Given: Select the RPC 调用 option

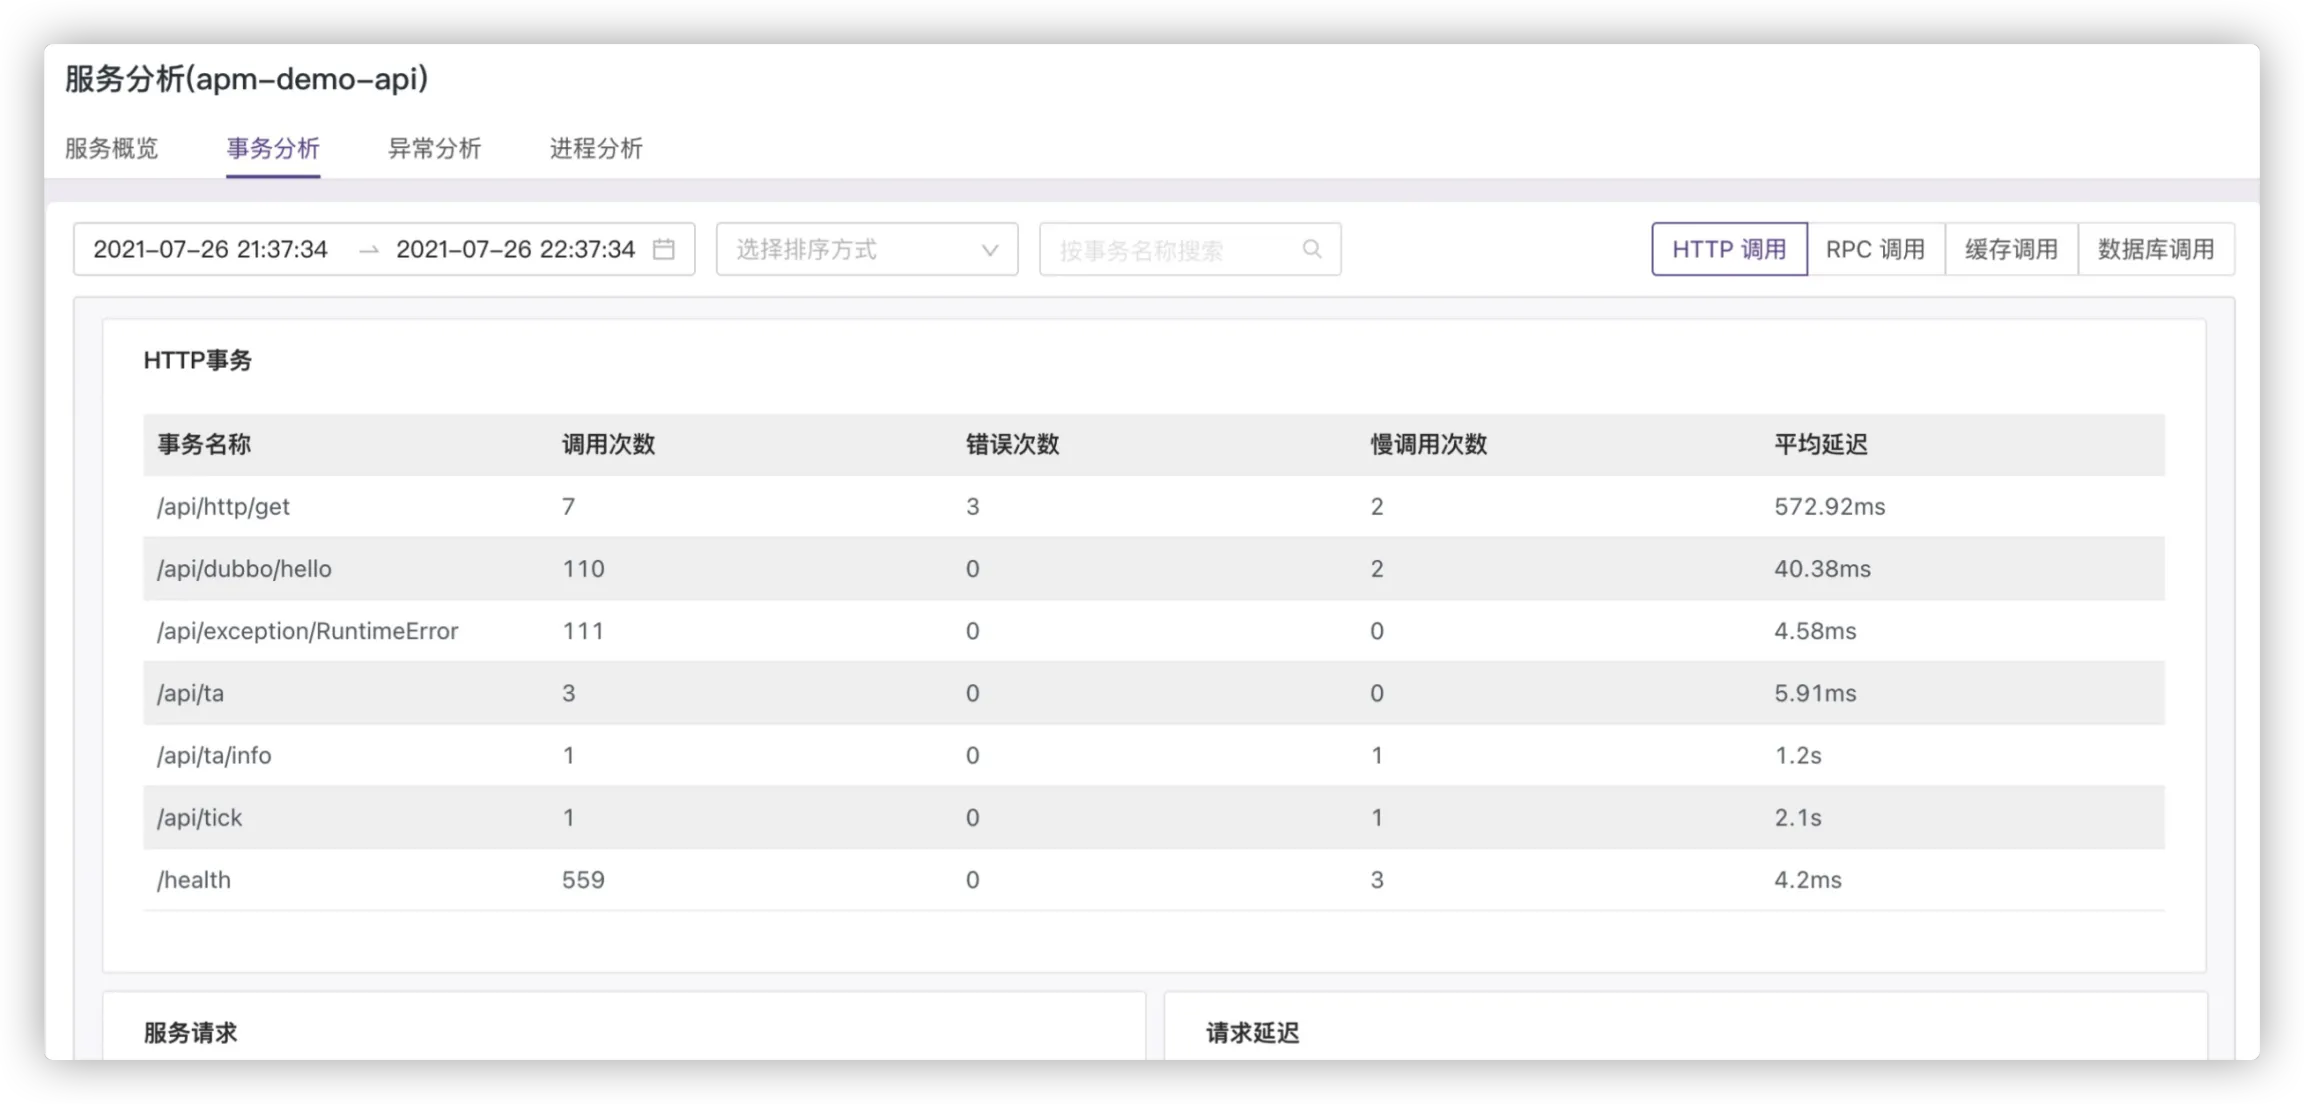Looking at the screenshot, I should coord(1875,249).
